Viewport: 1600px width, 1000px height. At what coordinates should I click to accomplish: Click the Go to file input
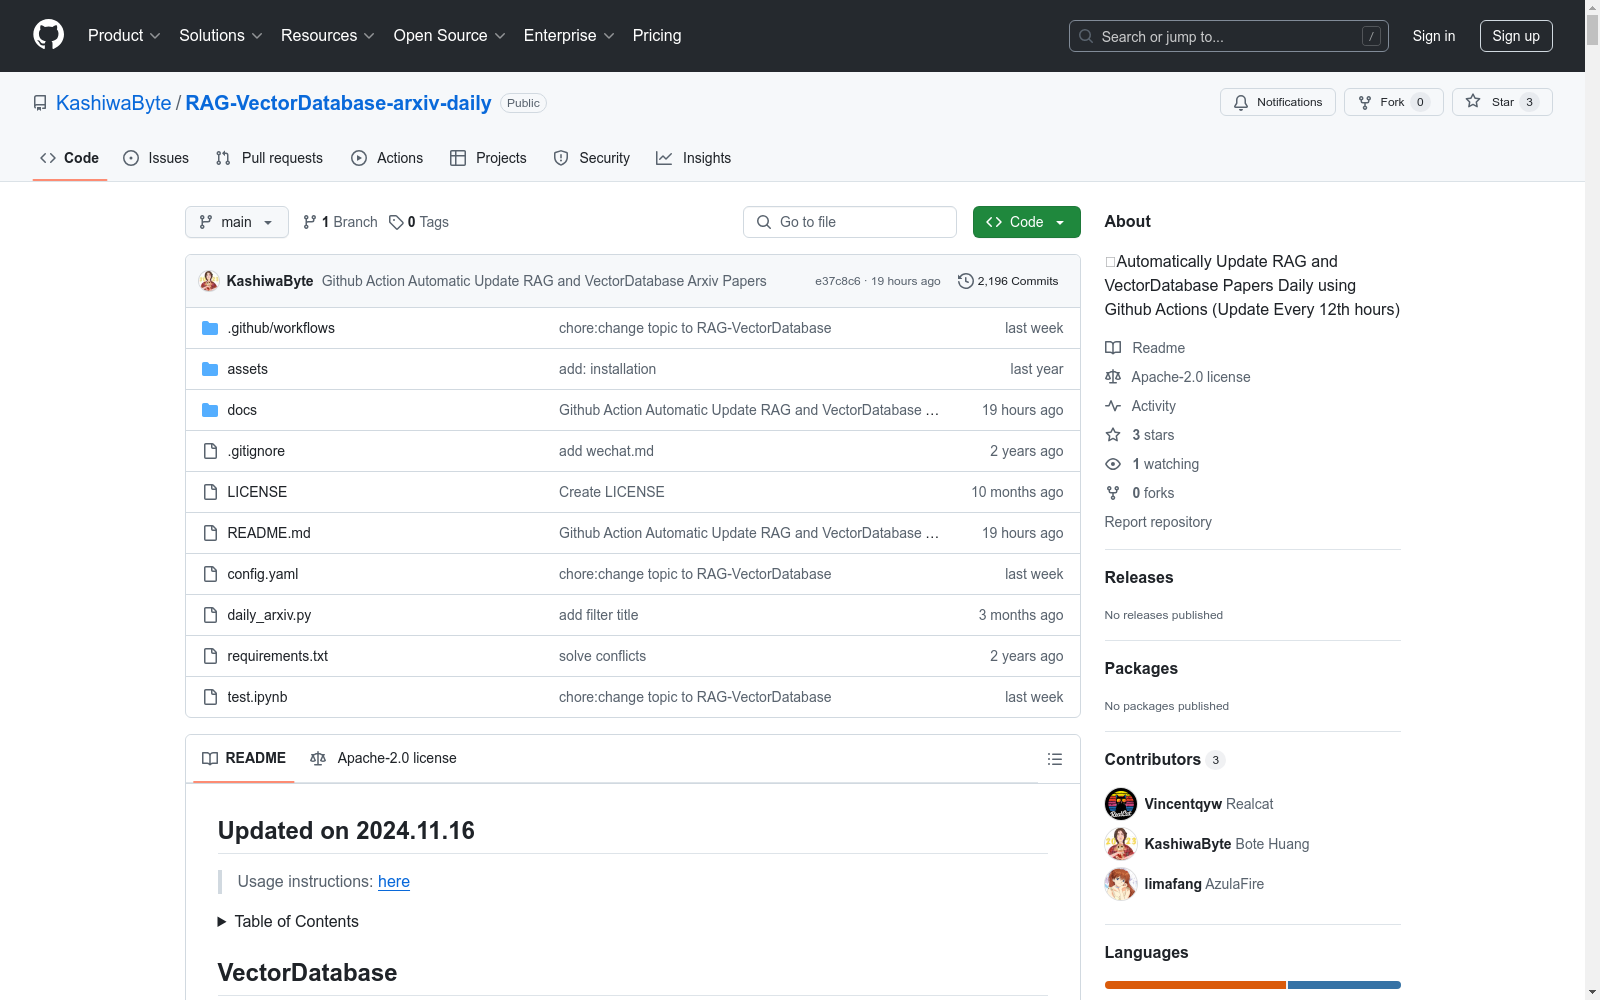pyautogui.click(x=850, y=222)
